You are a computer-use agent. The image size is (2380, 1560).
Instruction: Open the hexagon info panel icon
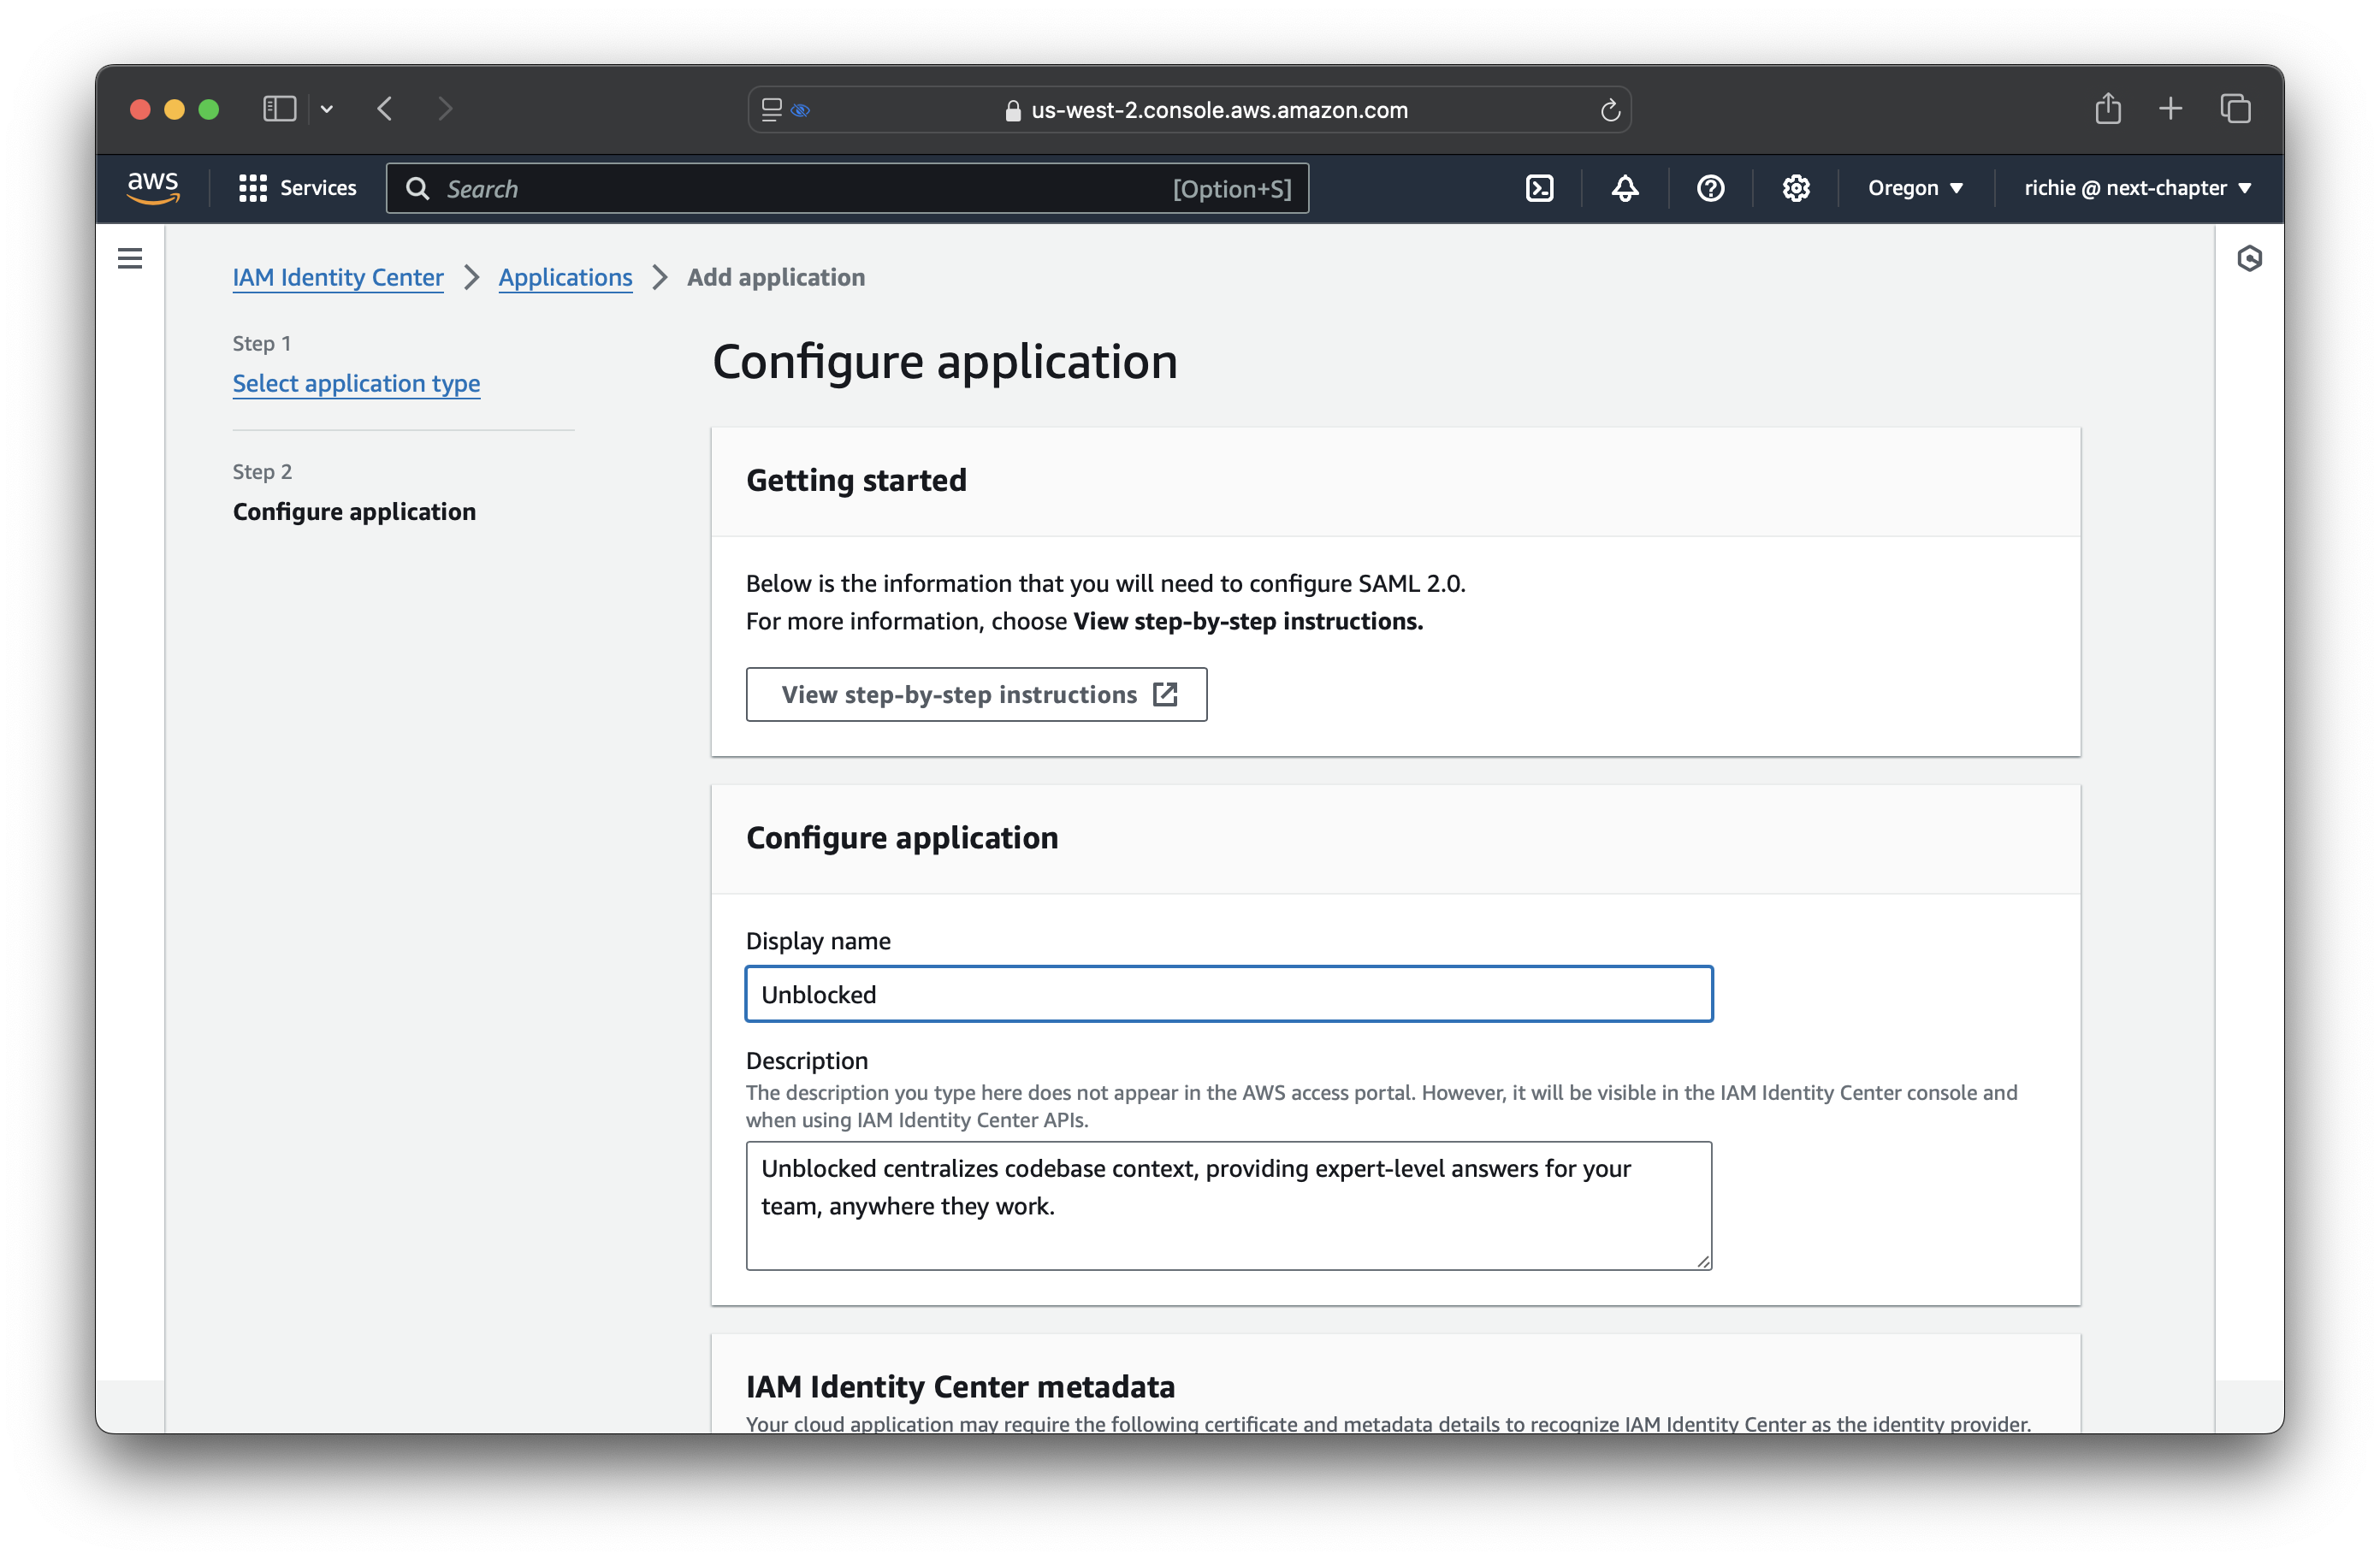(2249, 259)
